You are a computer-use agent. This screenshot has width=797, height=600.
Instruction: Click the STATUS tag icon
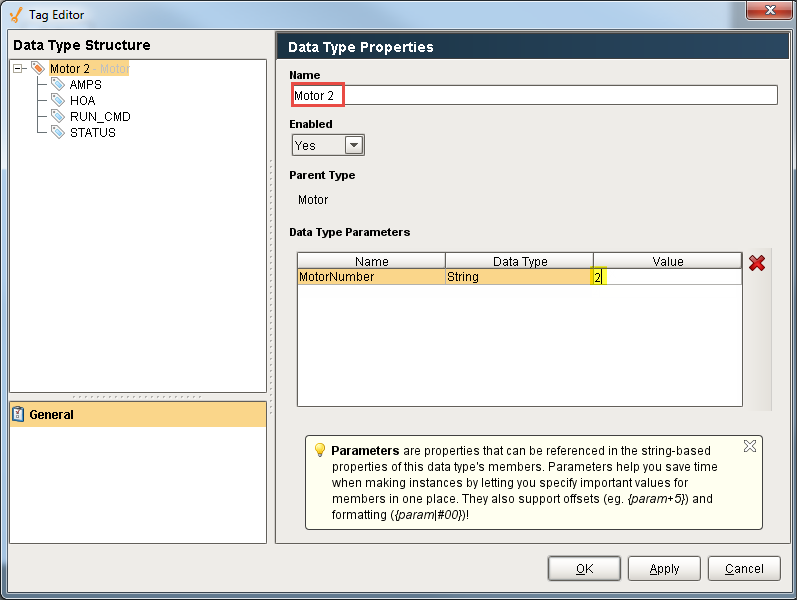click(x=58, y=133)
